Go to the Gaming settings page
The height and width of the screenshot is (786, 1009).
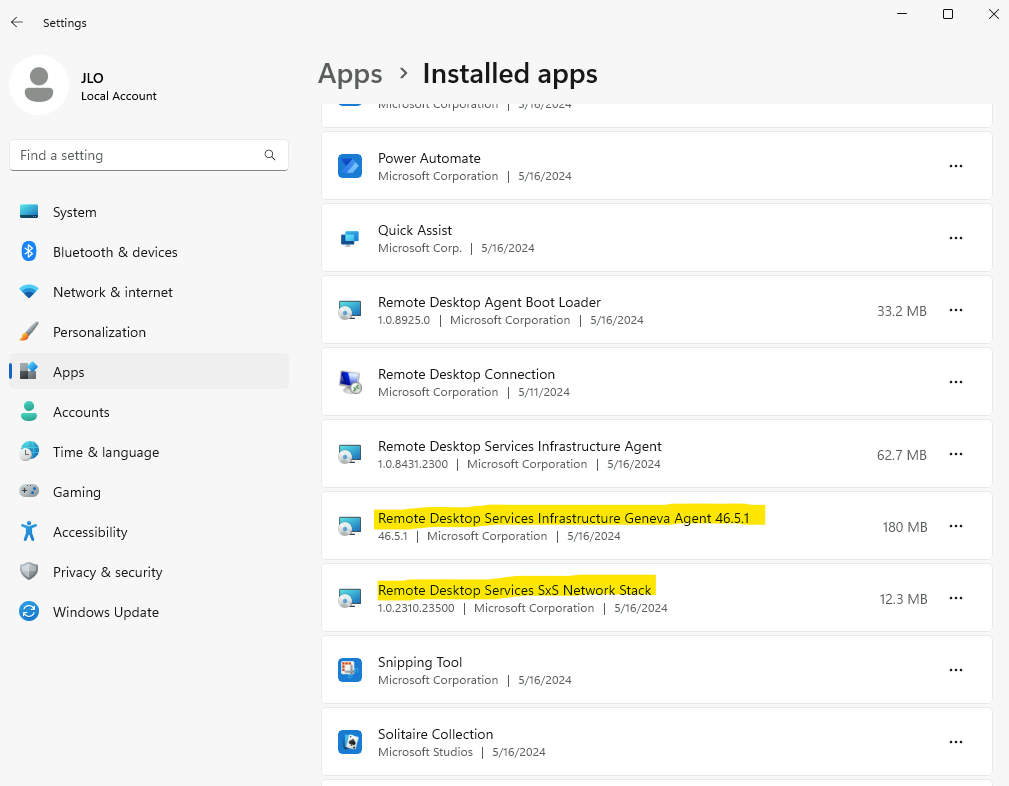coord(149,491)
